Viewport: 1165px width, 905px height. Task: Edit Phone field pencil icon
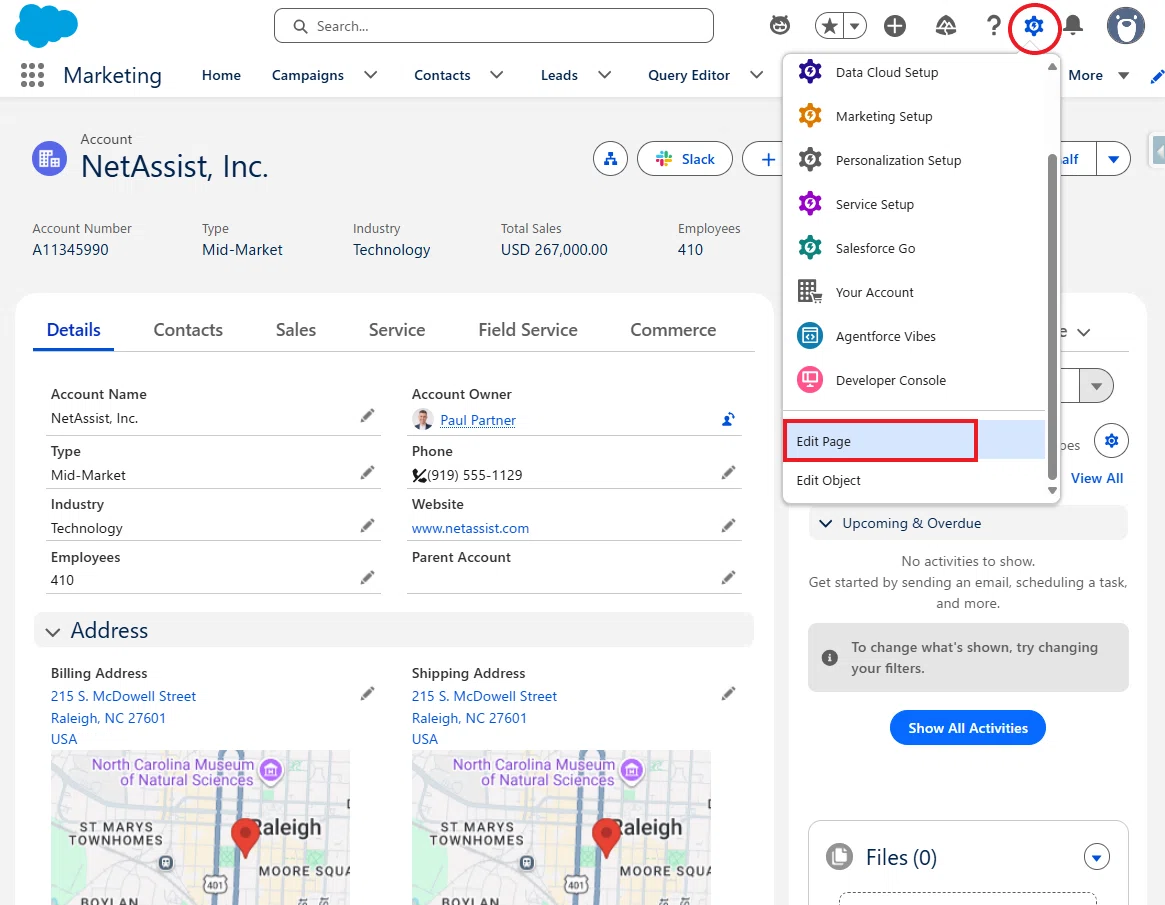pos(728,473)
